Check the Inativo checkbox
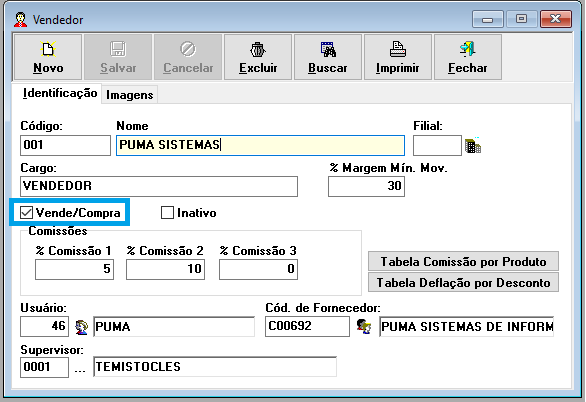Viewport: 586px width, 402px height. tap(167, 213)
